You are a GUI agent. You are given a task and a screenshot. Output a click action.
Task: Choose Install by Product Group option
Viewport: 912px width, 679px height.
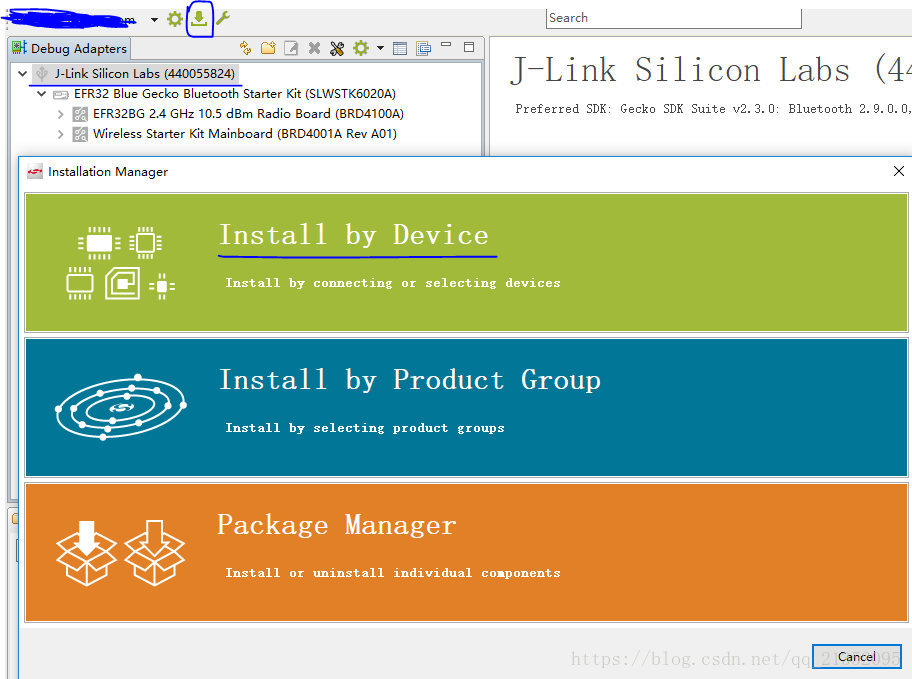click(x=466, y=407)
